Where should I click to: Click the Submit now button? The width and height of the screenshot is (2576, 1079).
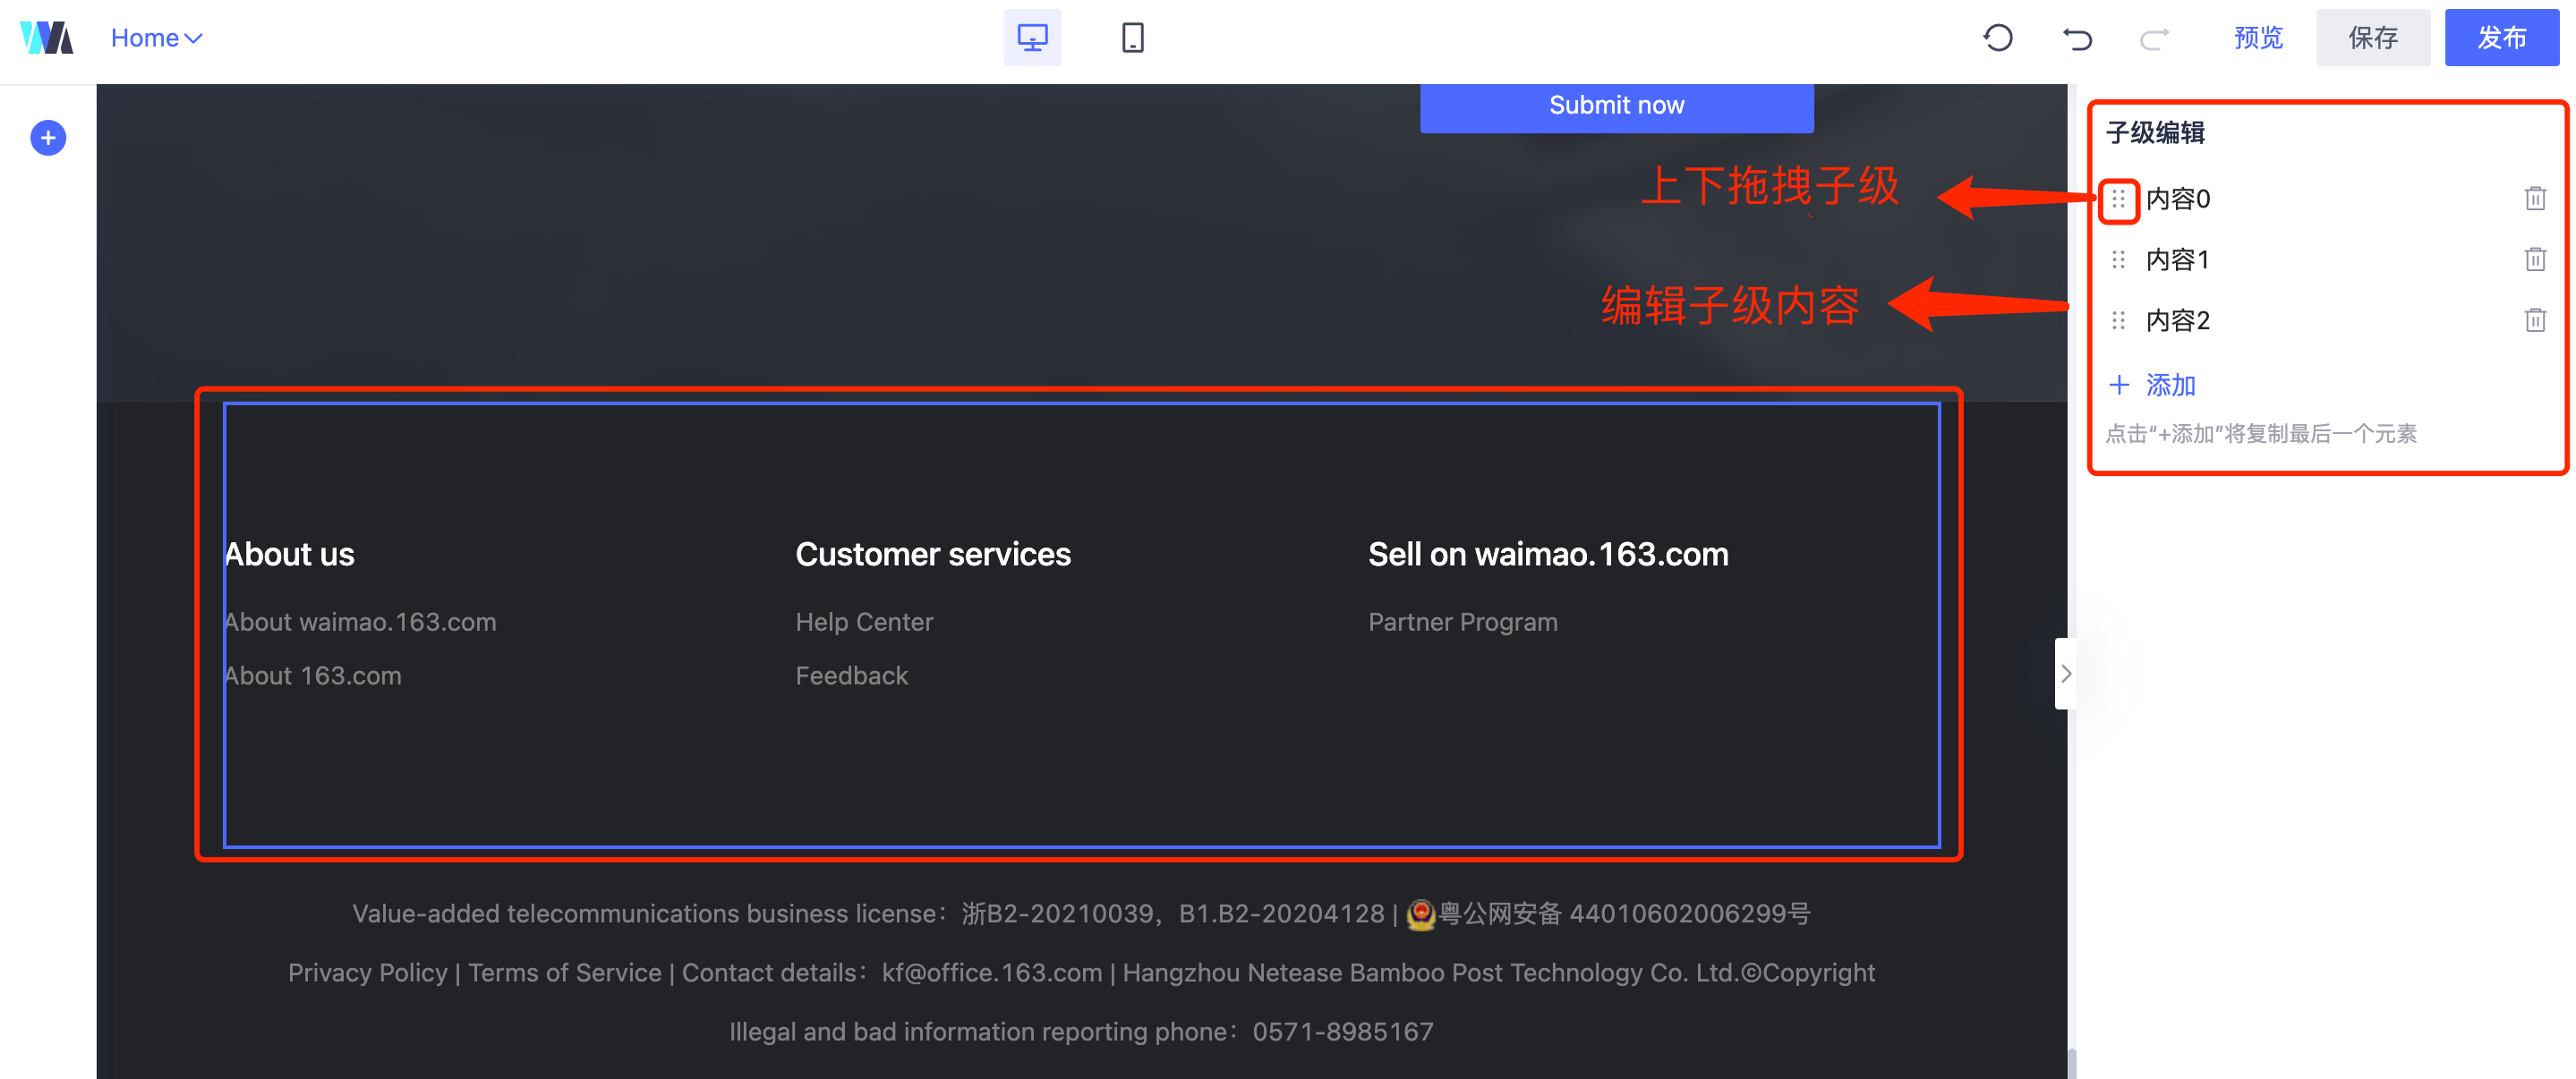(1616, 106)
